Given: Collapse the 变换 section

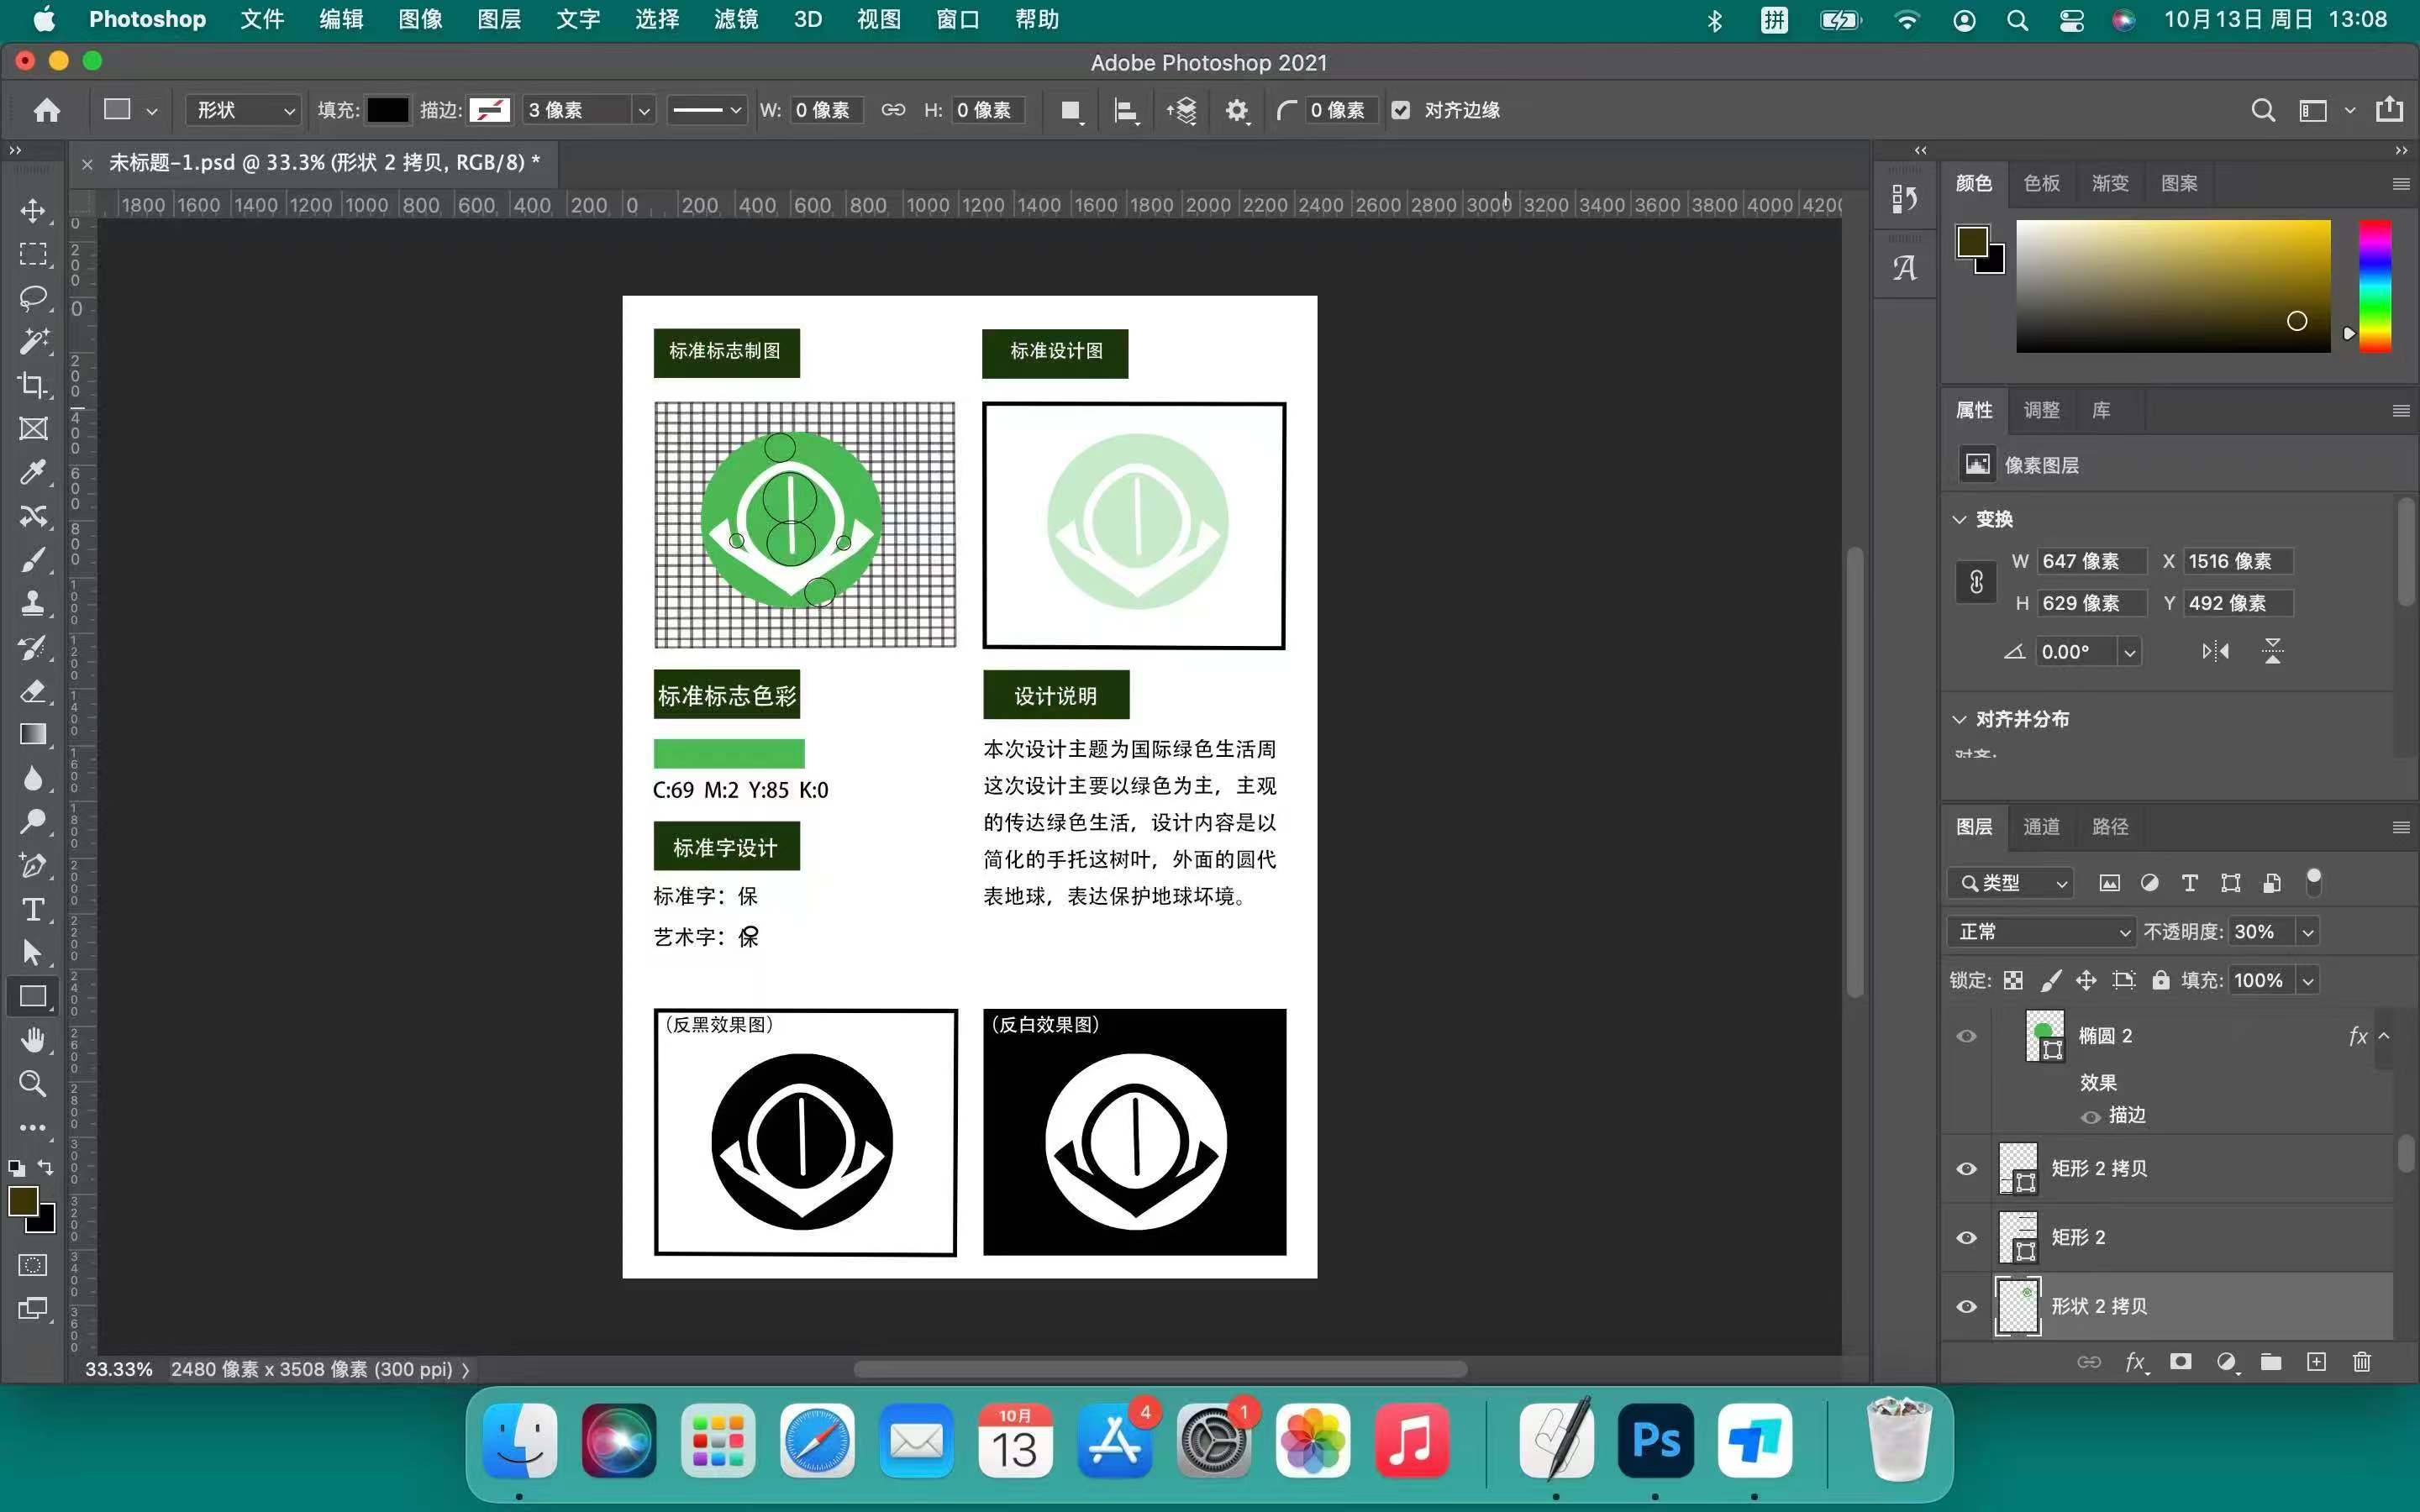Looking at the screenshot, I should (x=1959, y=519).
